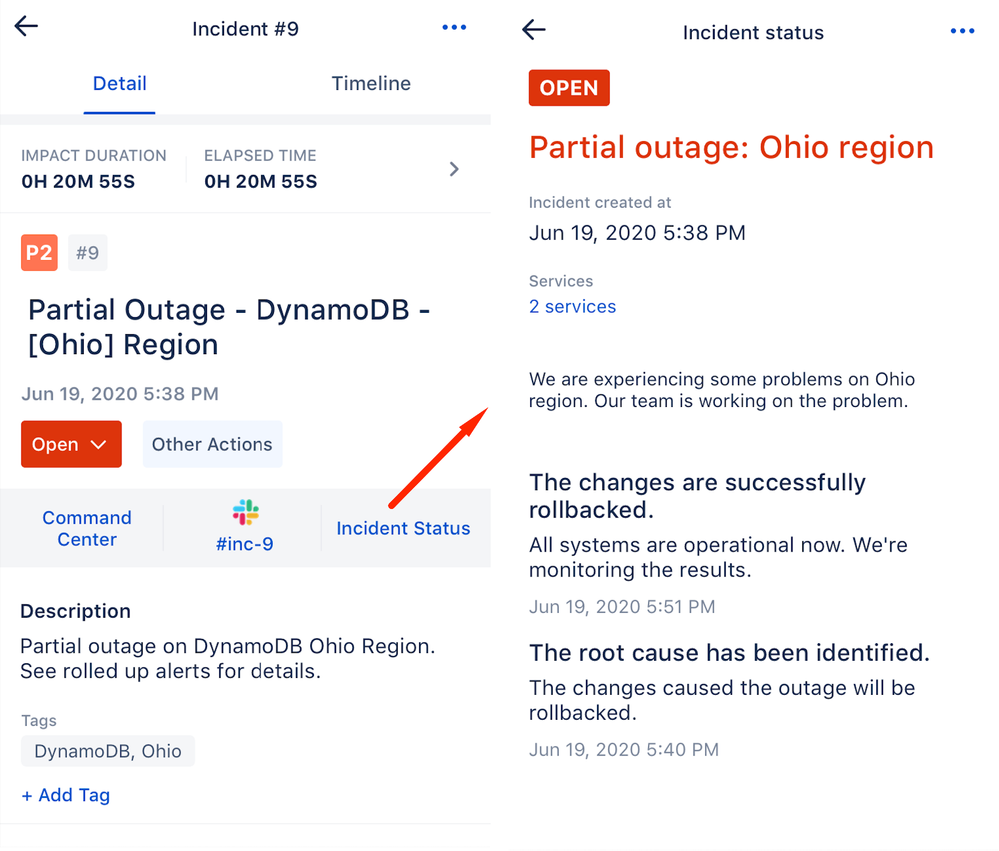Tap the + Add Tag link

tap(66, 795)
